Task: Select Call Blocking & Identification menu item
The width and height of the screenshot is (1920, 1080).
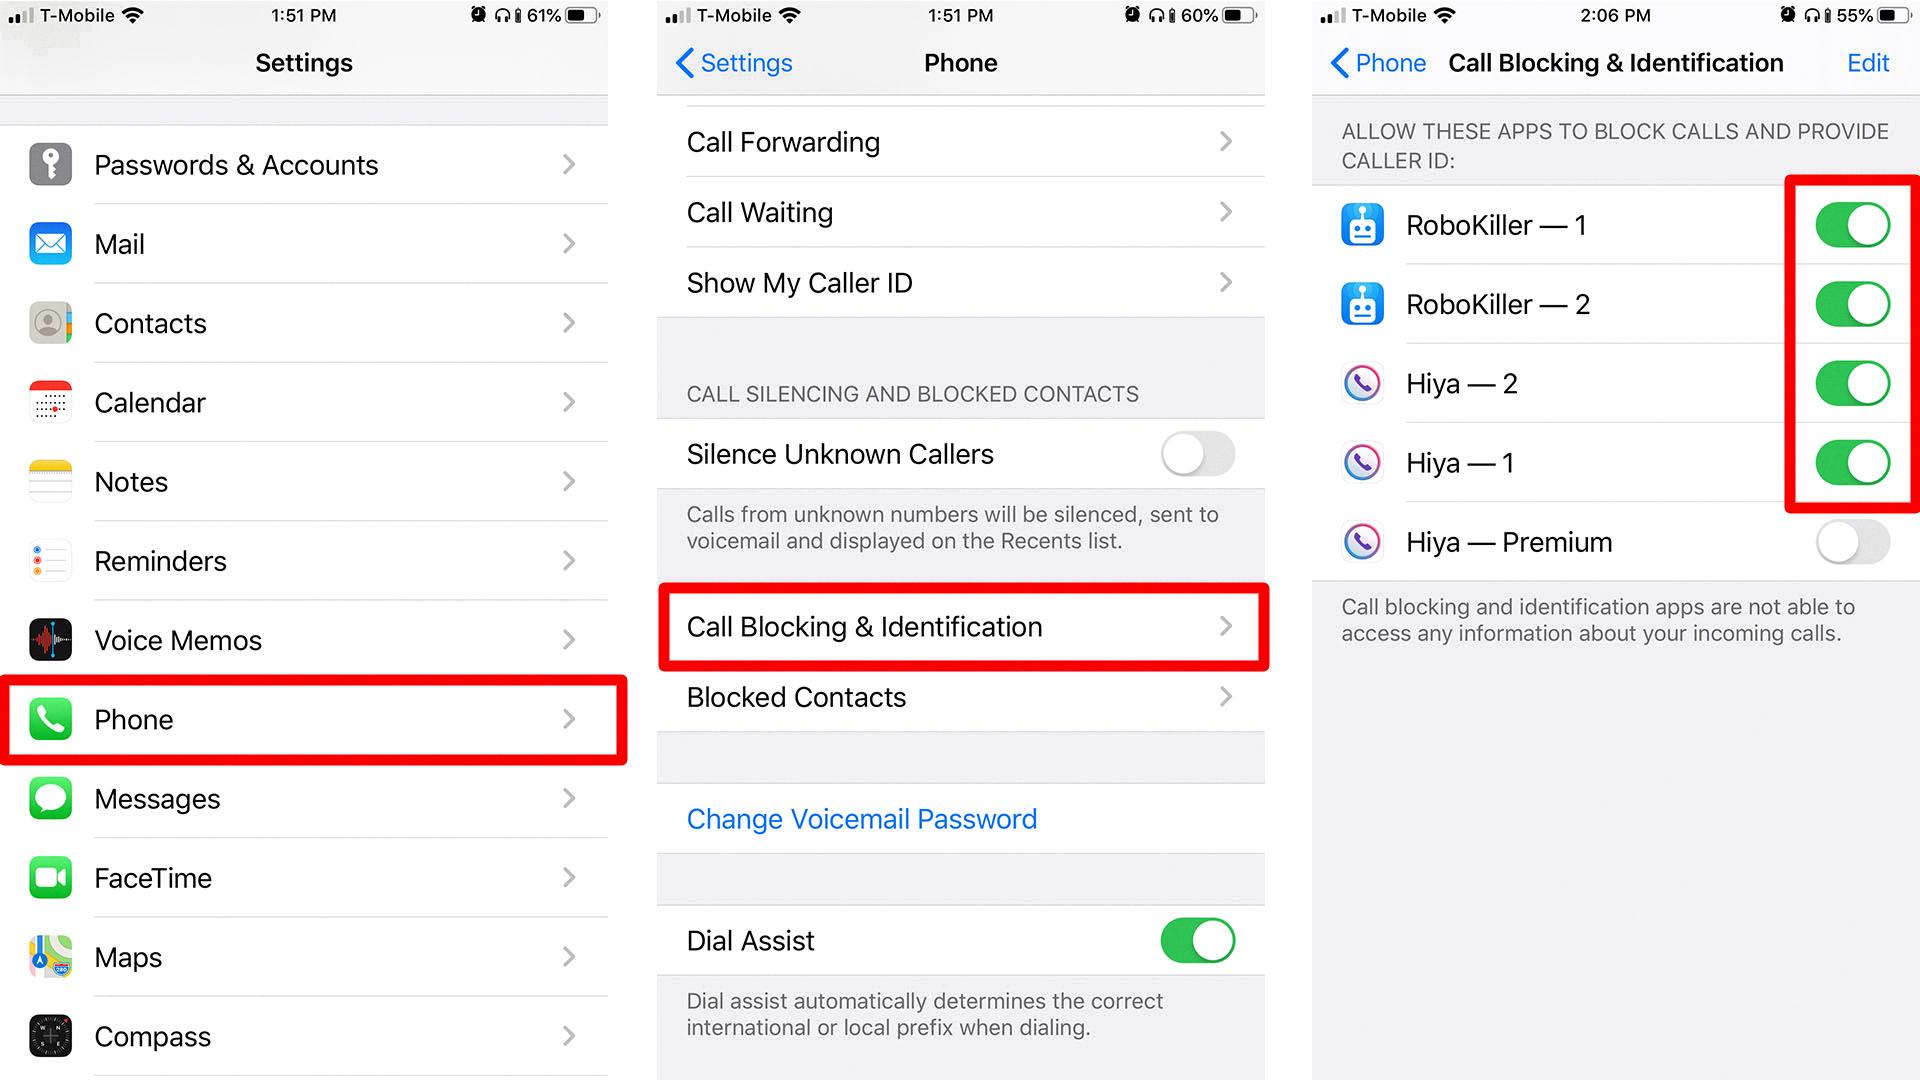Action: pos(959,626)
